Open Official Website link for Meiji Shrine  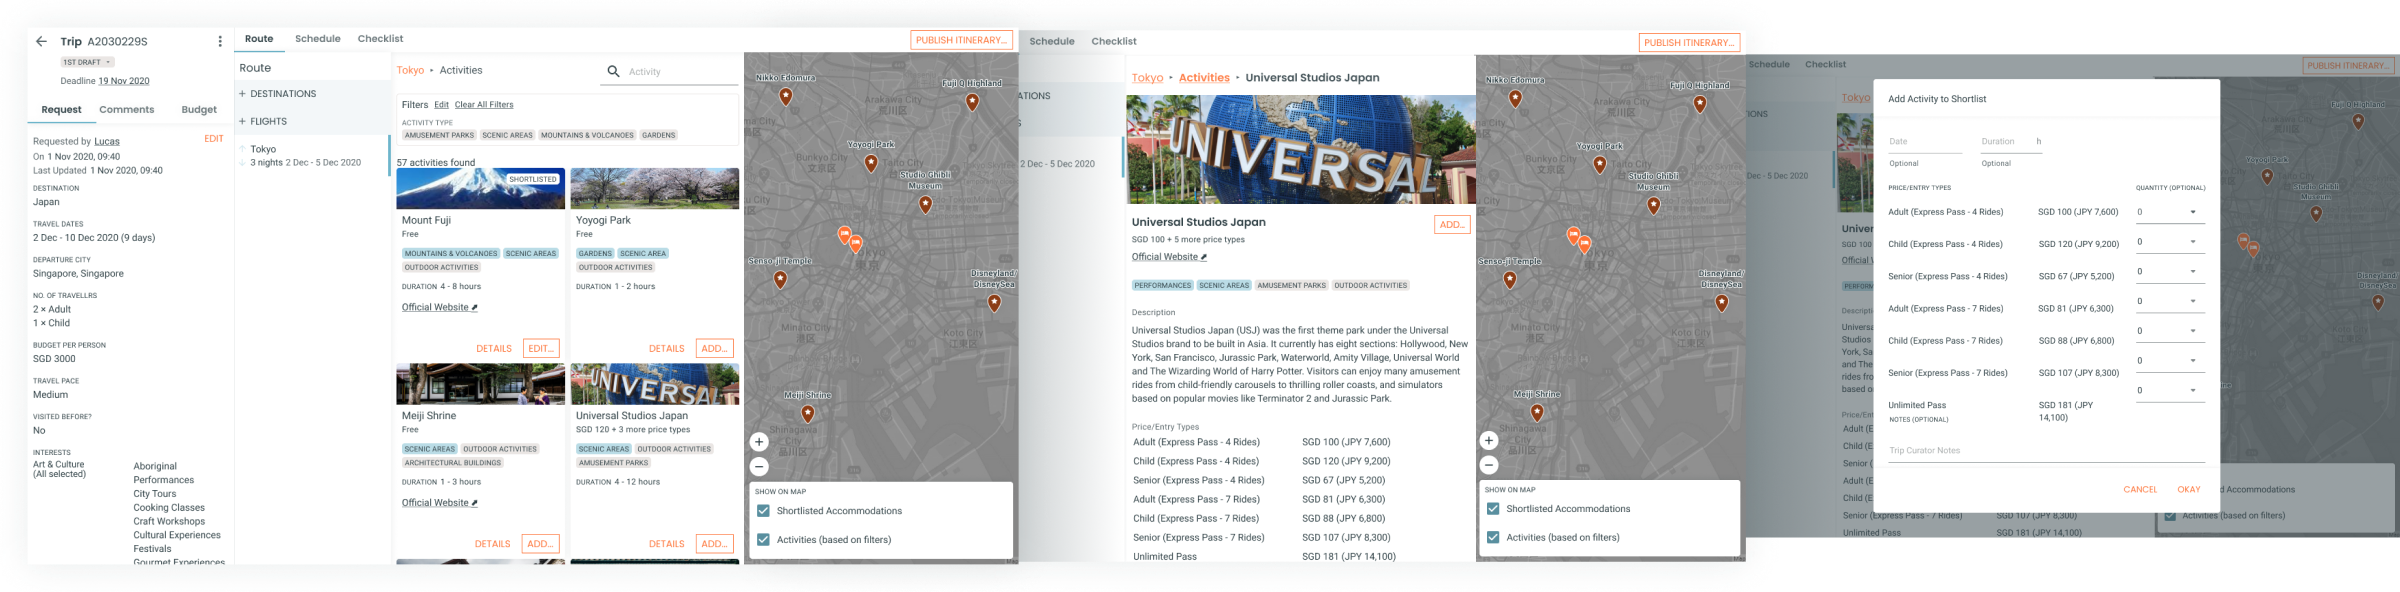(440, 503)
